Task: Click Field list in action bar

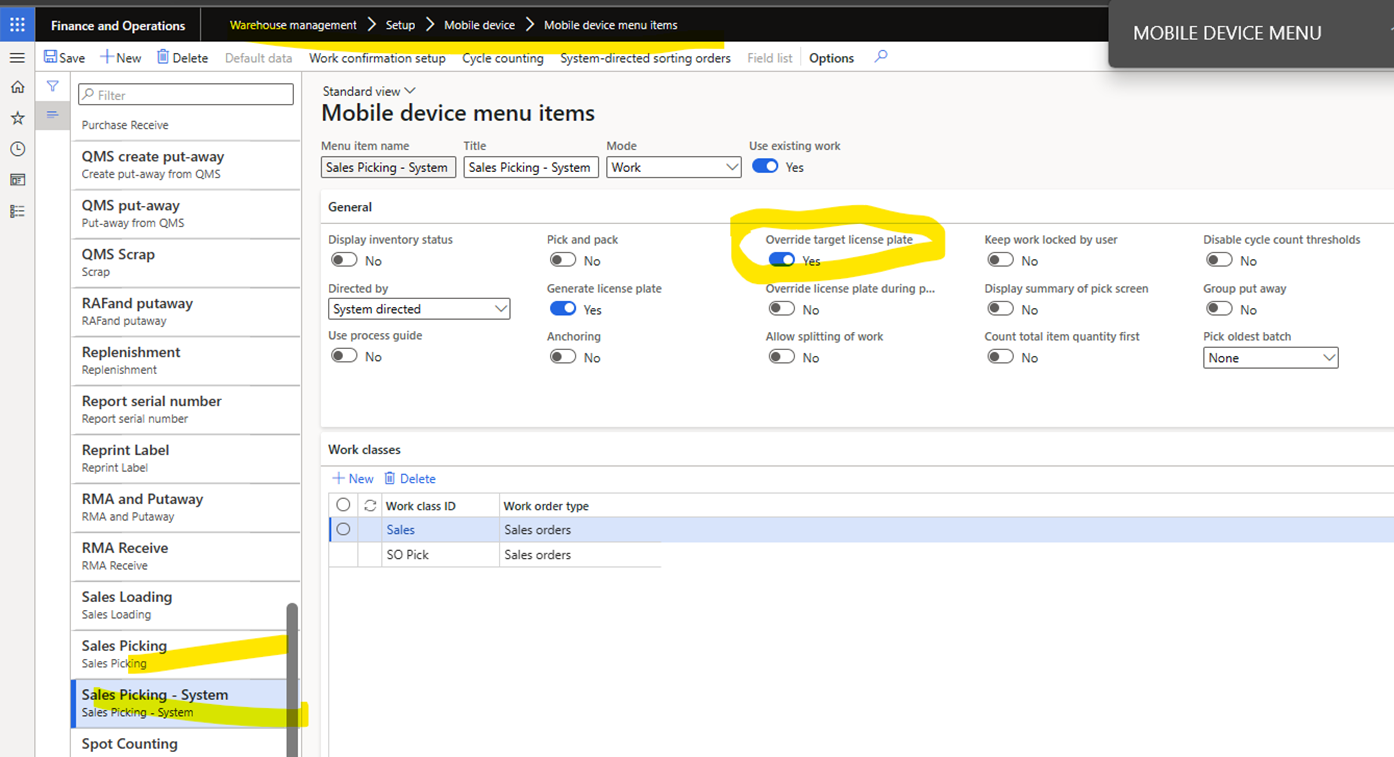Action: [x=769, y=58]
